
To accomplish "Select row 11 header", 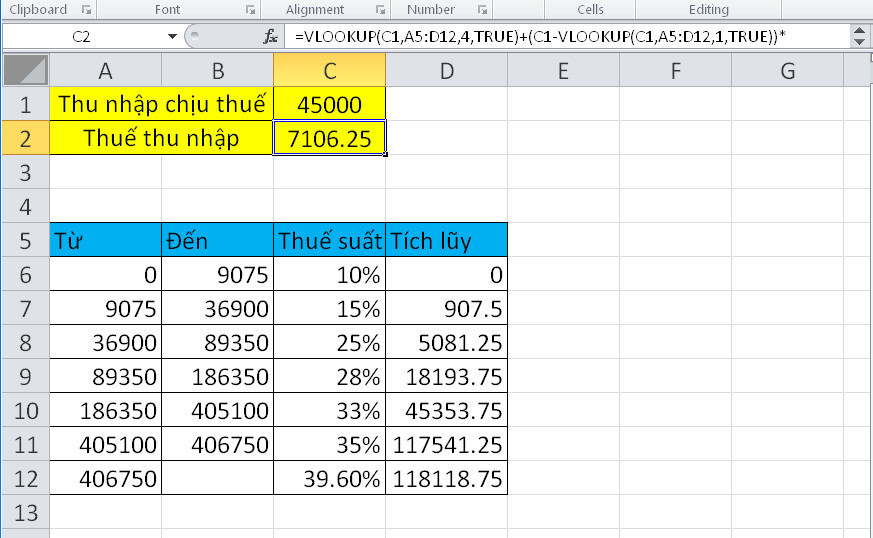I will point(26,444).
